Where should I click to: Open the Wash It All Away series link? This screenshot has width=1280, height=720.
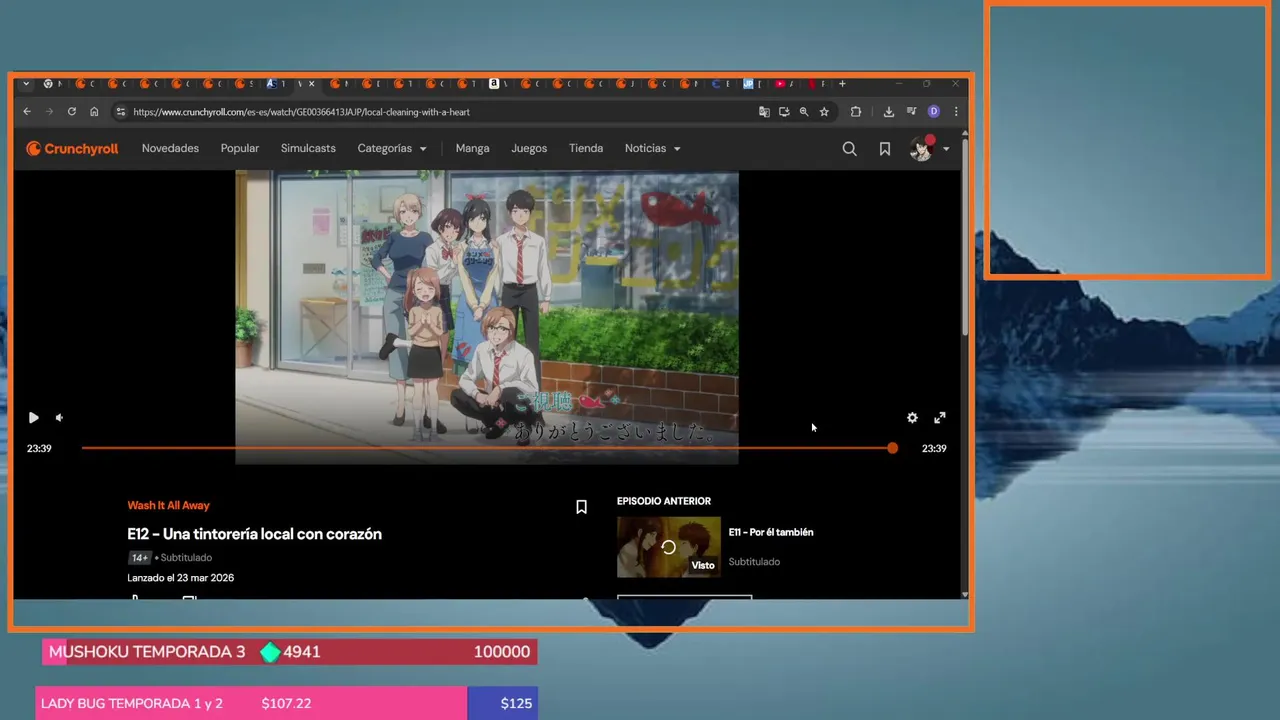pyautogui.click(x=168, y=506)
